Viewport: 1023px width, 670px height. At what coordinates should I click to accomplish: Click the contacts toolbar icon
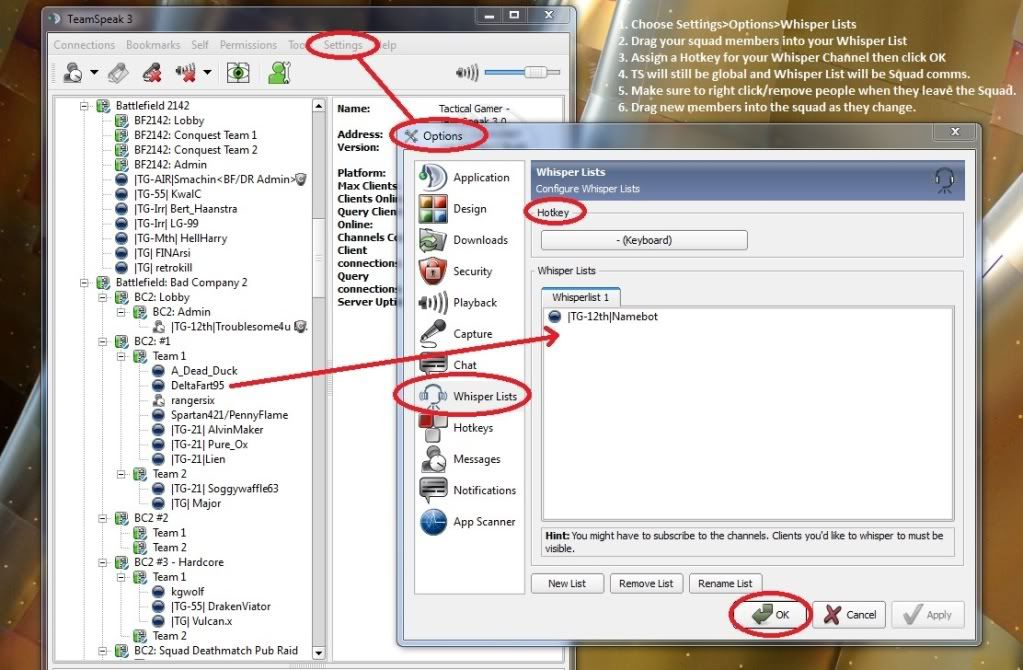[x=279, y=72]
